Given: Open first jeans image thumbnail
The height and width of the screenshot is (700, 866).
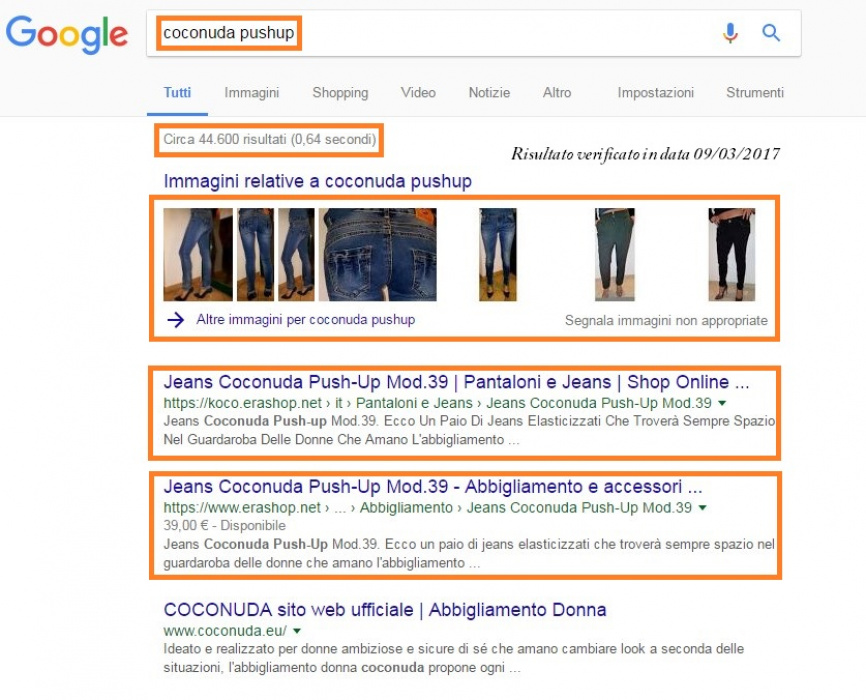Looking at the screenshot, I should pyautogui.click(x=198, y=255).
